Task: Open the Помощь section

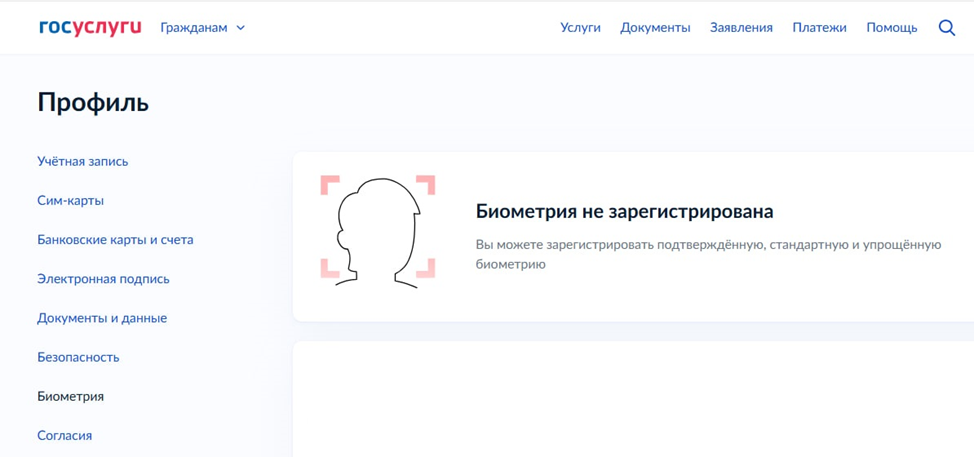Action: pos(891,28)
